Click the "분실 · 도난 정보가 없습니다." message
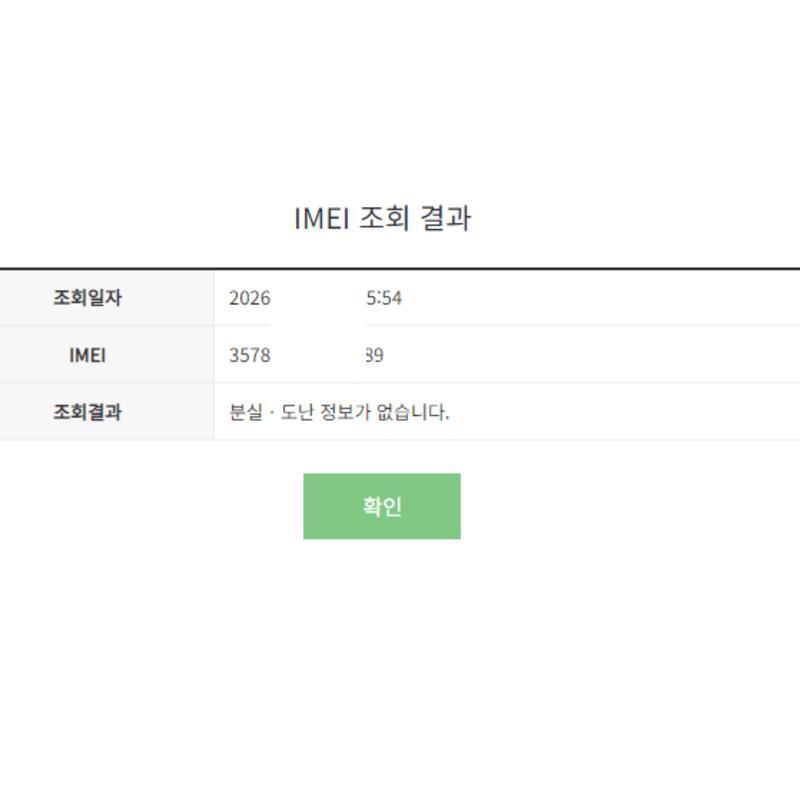 339,412
